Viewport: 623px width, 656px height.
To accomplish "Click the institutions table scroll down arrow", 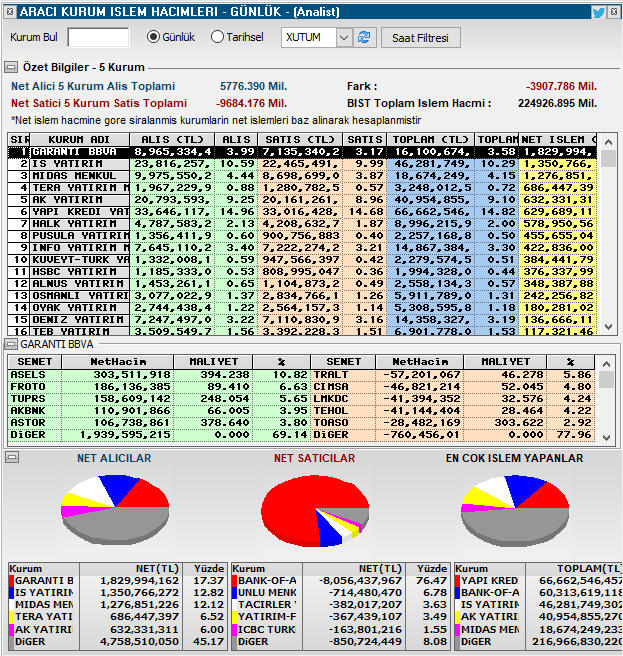I will 608,327.
